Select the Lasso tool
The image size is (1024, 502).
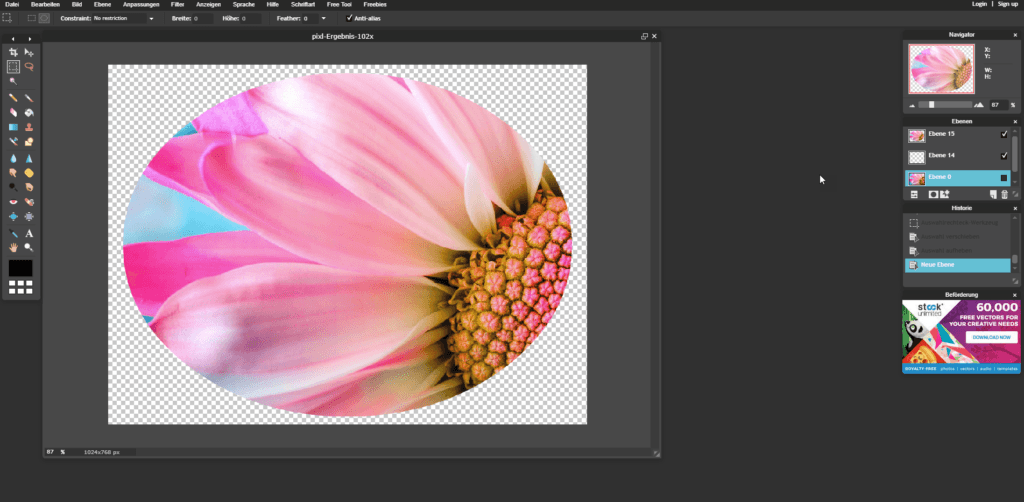pos(29,67)
